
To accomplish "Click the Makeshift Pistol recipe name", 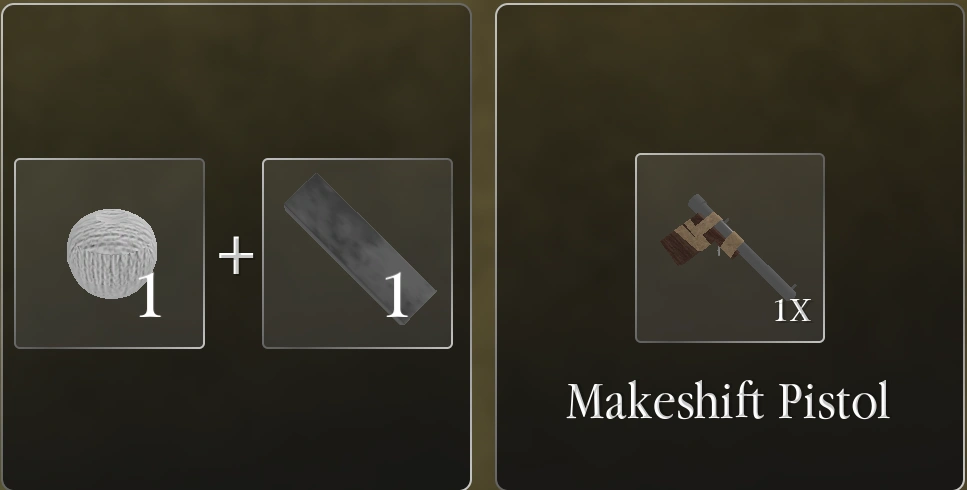I will [728, 402].
